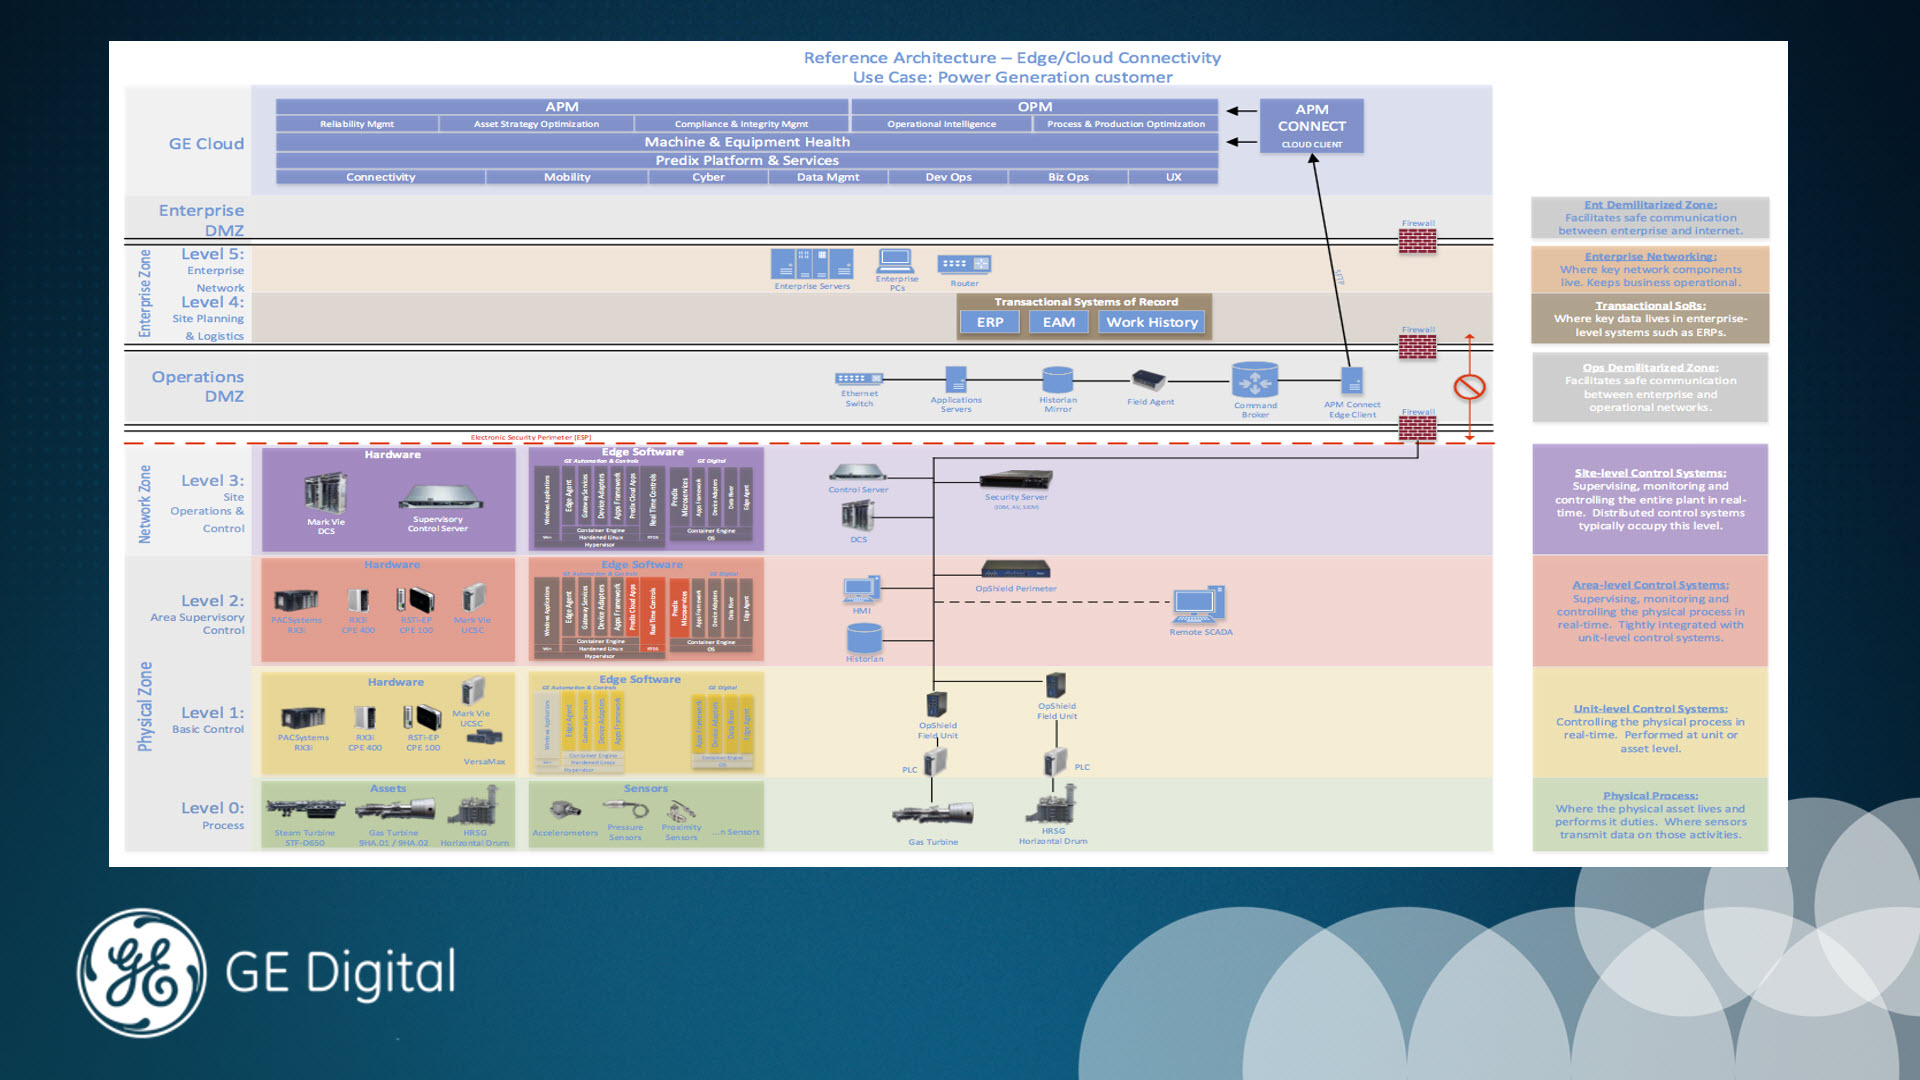Click the firewall icon in the Enterprise DMZ row

[x=1417, y=241]
